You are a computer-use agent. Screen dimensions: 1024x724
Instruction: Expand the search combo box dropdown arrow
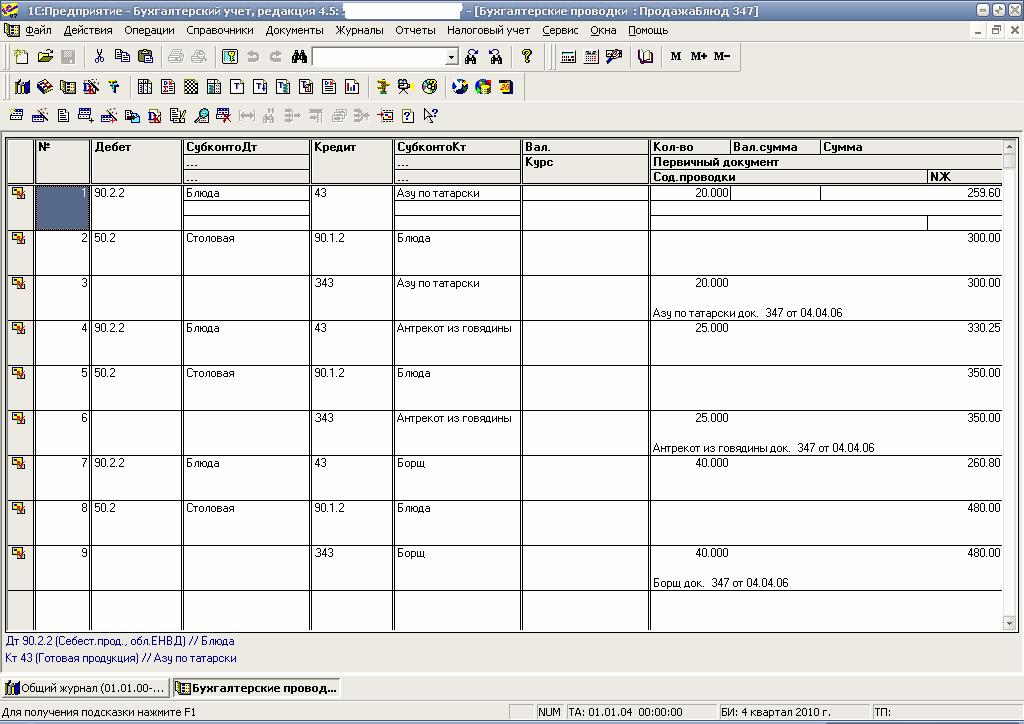(x=452, y=57)
